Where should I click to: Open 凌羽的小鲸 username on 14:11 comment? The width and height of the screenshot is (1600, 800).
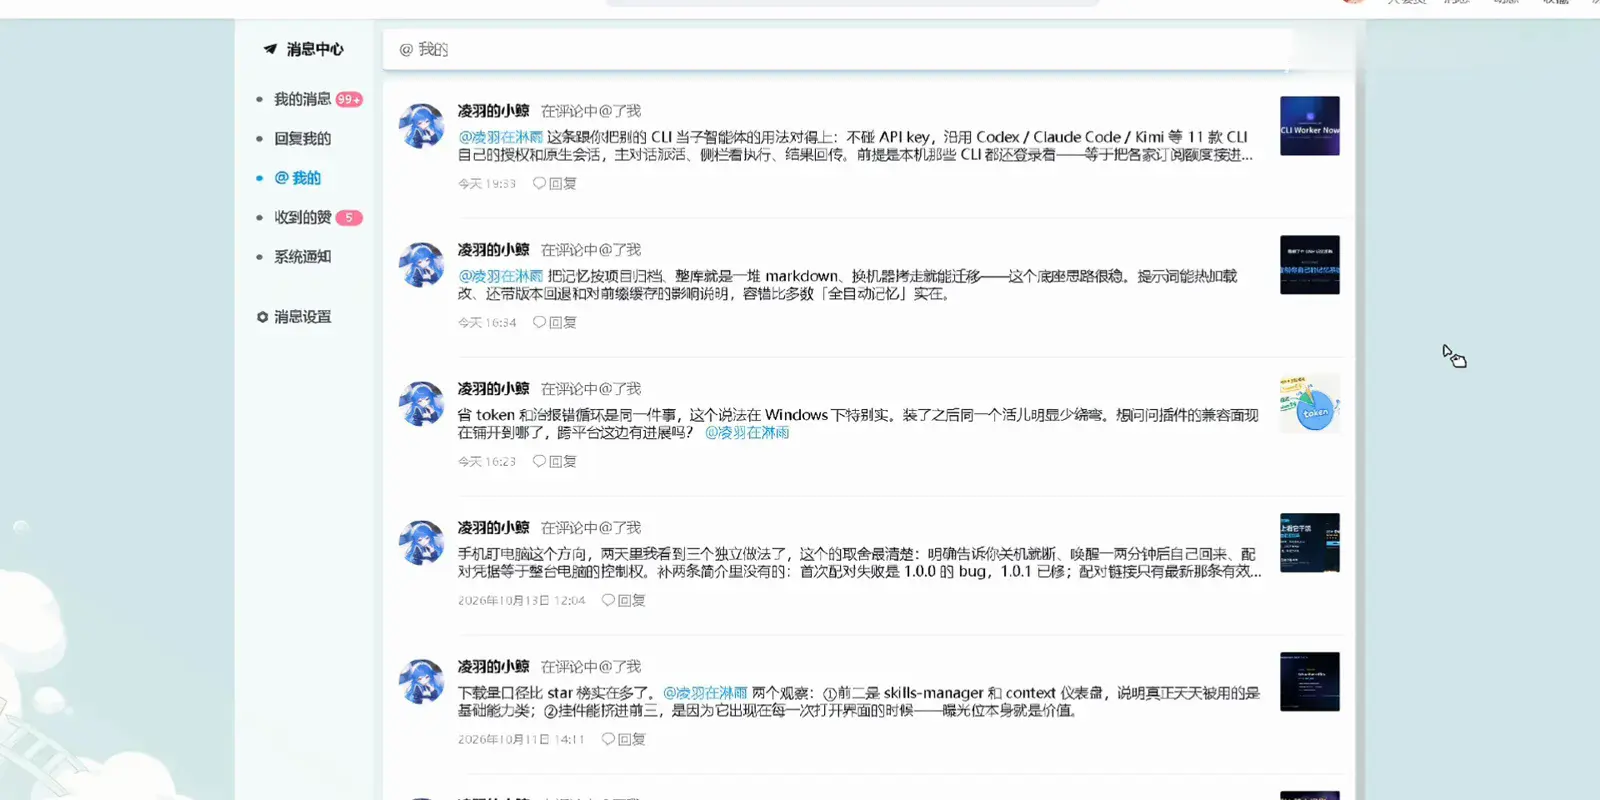pos(494,667)
